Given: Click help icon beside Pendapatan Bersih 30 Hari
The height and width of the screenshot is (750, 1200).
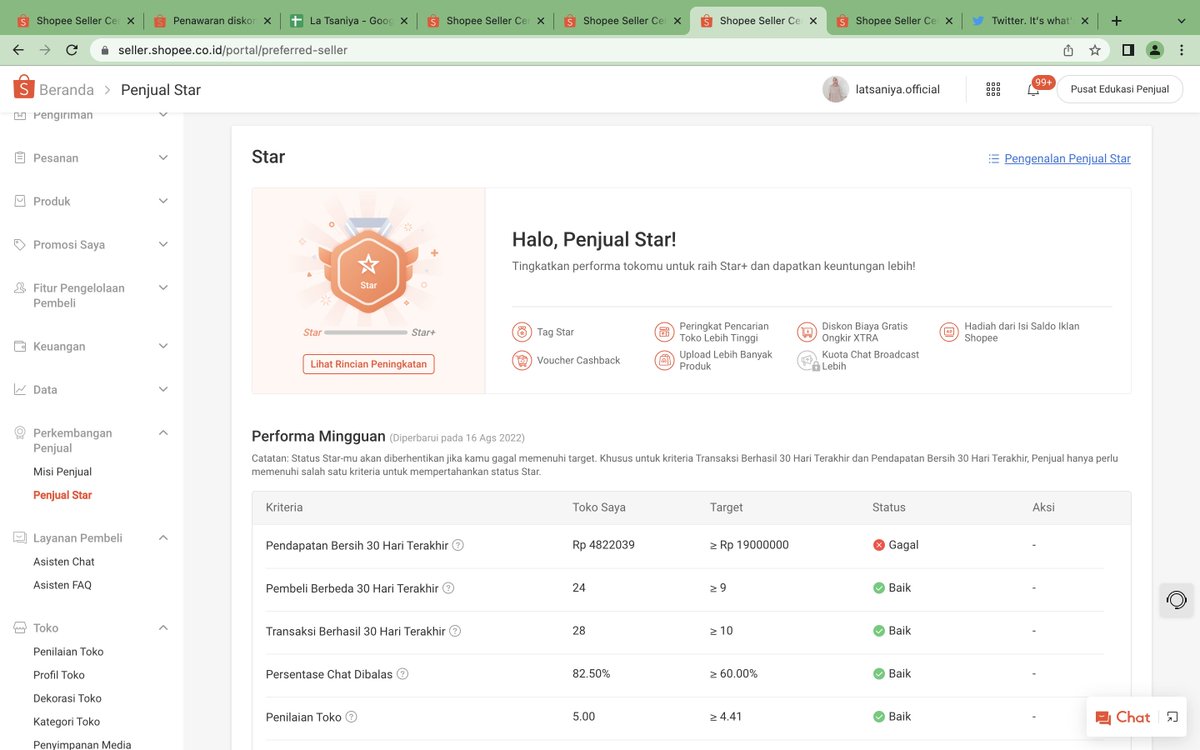Looking at the screenshot, I should click(x=458, y=545).
